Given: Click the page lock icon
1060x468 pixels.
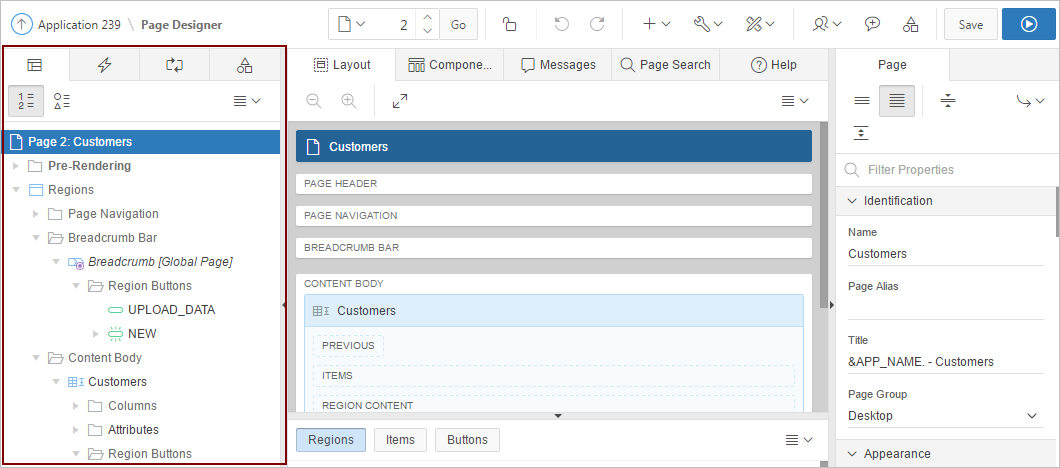Looking at the screenshot, I should pyautogui.click(x=510, y=24).
